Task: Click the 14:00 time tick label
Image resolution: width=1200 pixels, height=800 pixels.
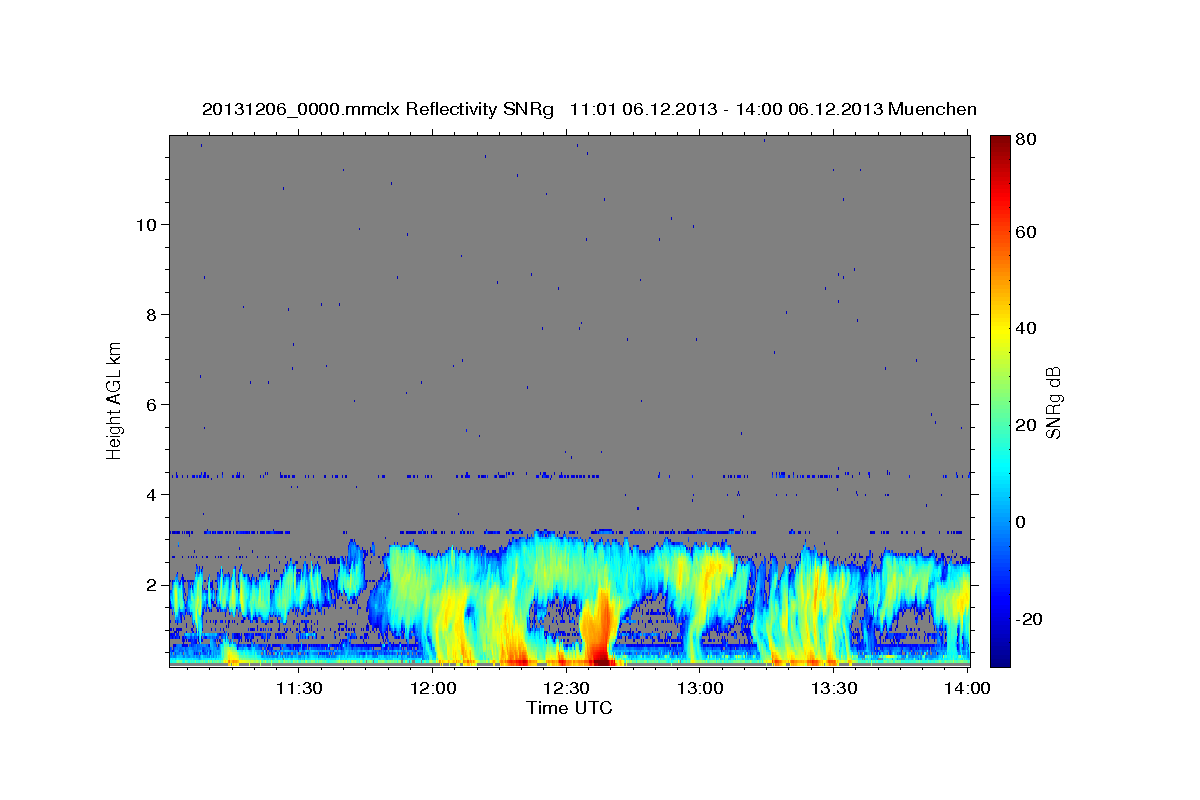Action: coord(967,688)
